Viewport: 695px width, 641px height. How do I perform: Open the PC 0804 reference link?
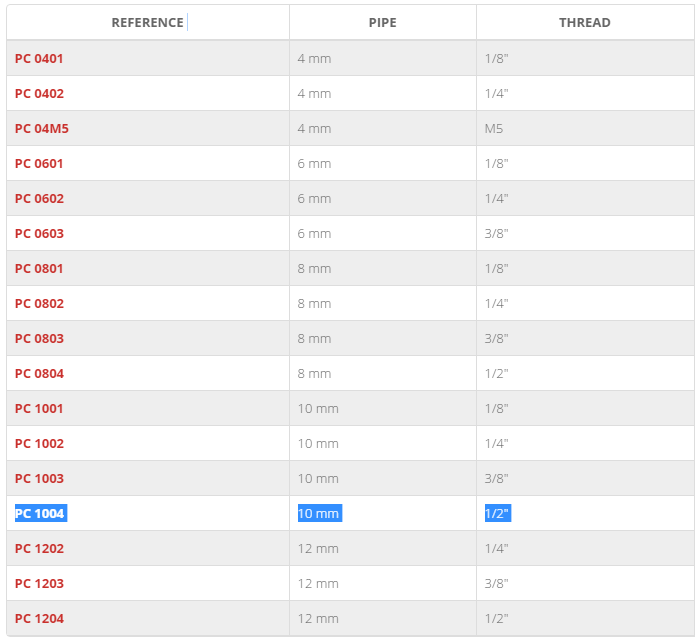39,374
